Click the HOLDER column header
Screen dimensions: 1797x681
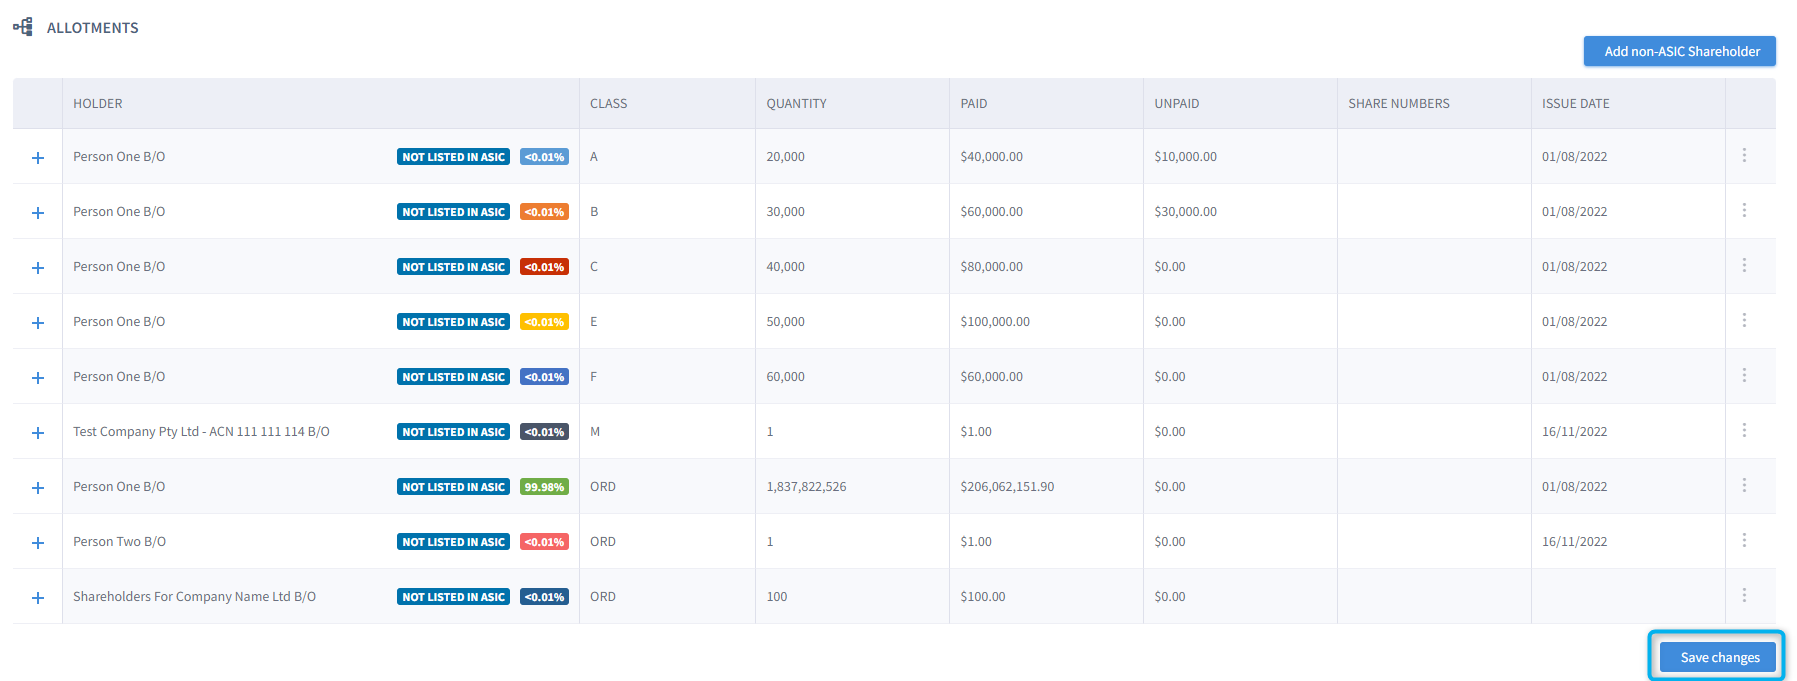[x=98, y=104]
